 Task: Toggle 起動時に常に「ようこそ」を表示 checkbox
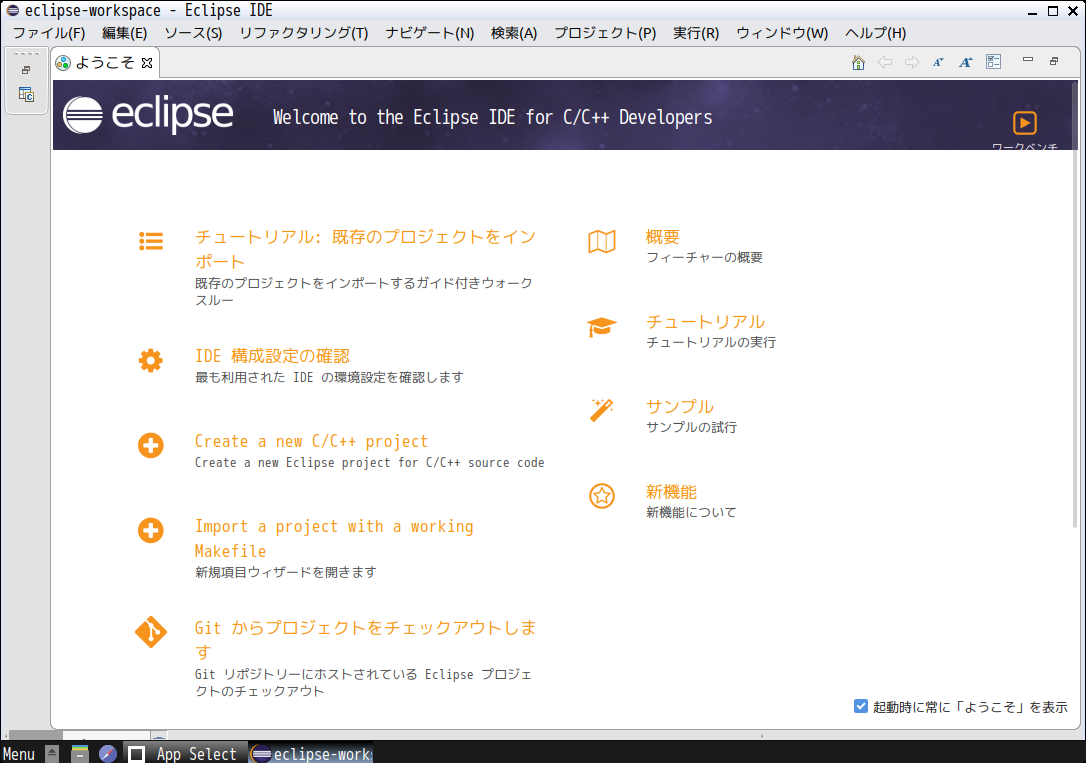pyautogui.click(x=861, y=706)
